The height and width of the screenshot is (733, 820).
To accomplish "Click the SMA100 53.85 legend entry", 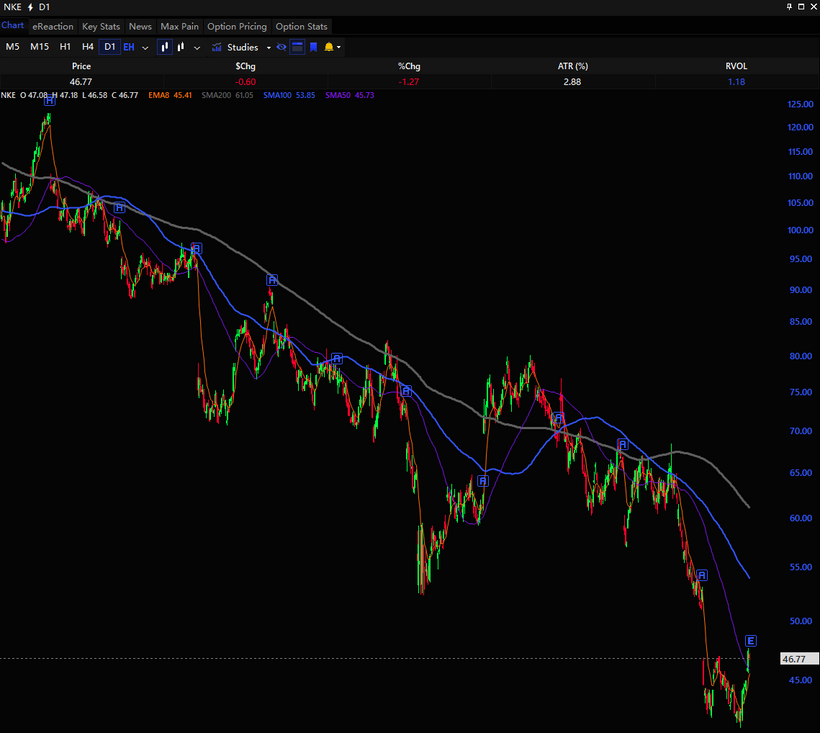I will [289, 95].
